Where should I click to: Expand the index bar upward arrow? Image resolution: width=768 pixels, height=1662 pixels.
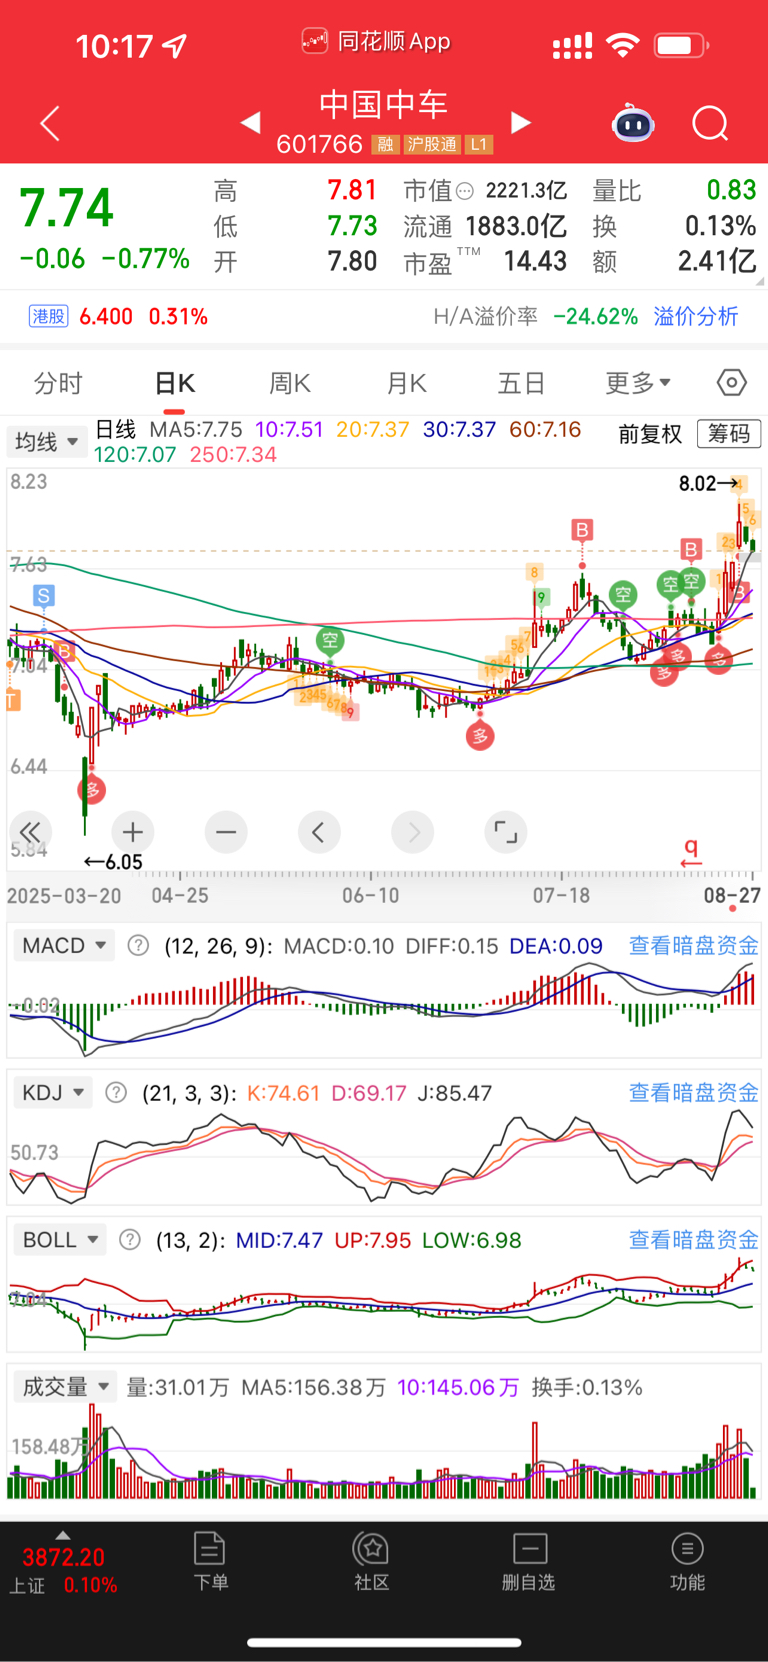click(x=63, y=1534)
